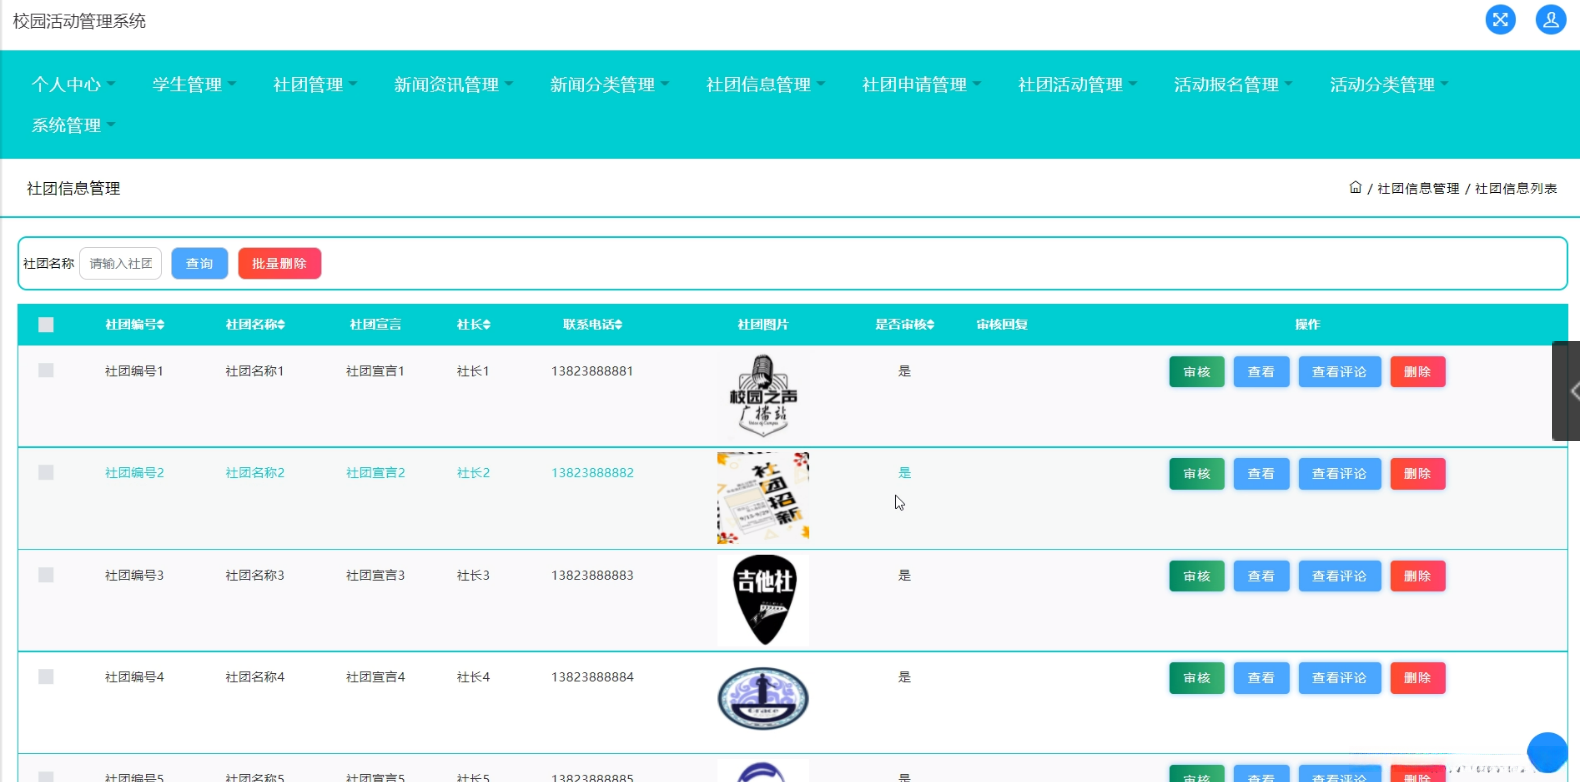Focus the 社团名称 search input field
This screenshot has height=782, width=1580.
click(121, 264)
